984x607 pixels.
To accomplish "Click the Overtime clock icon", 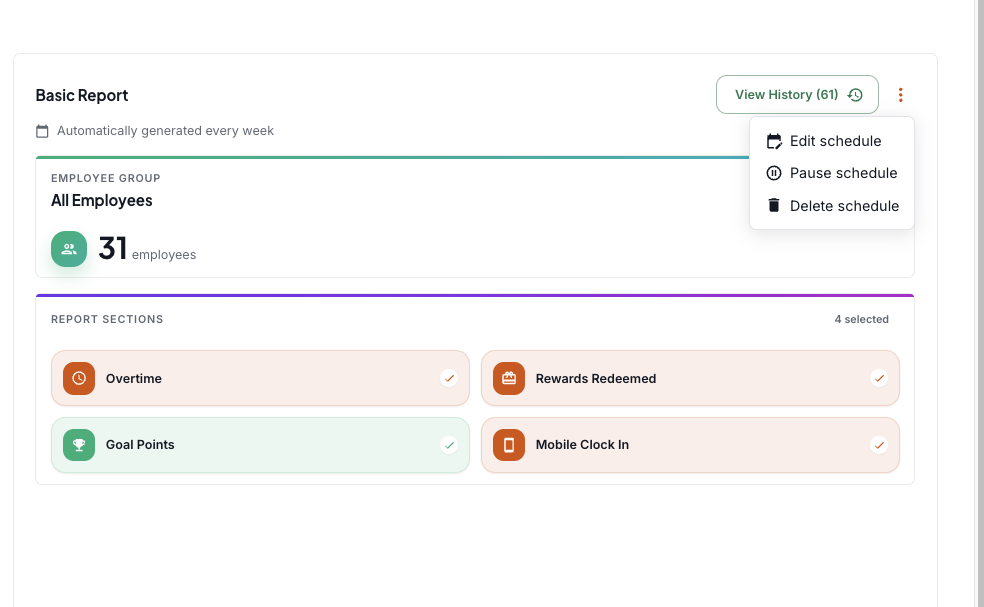I will tap(79, 379).
